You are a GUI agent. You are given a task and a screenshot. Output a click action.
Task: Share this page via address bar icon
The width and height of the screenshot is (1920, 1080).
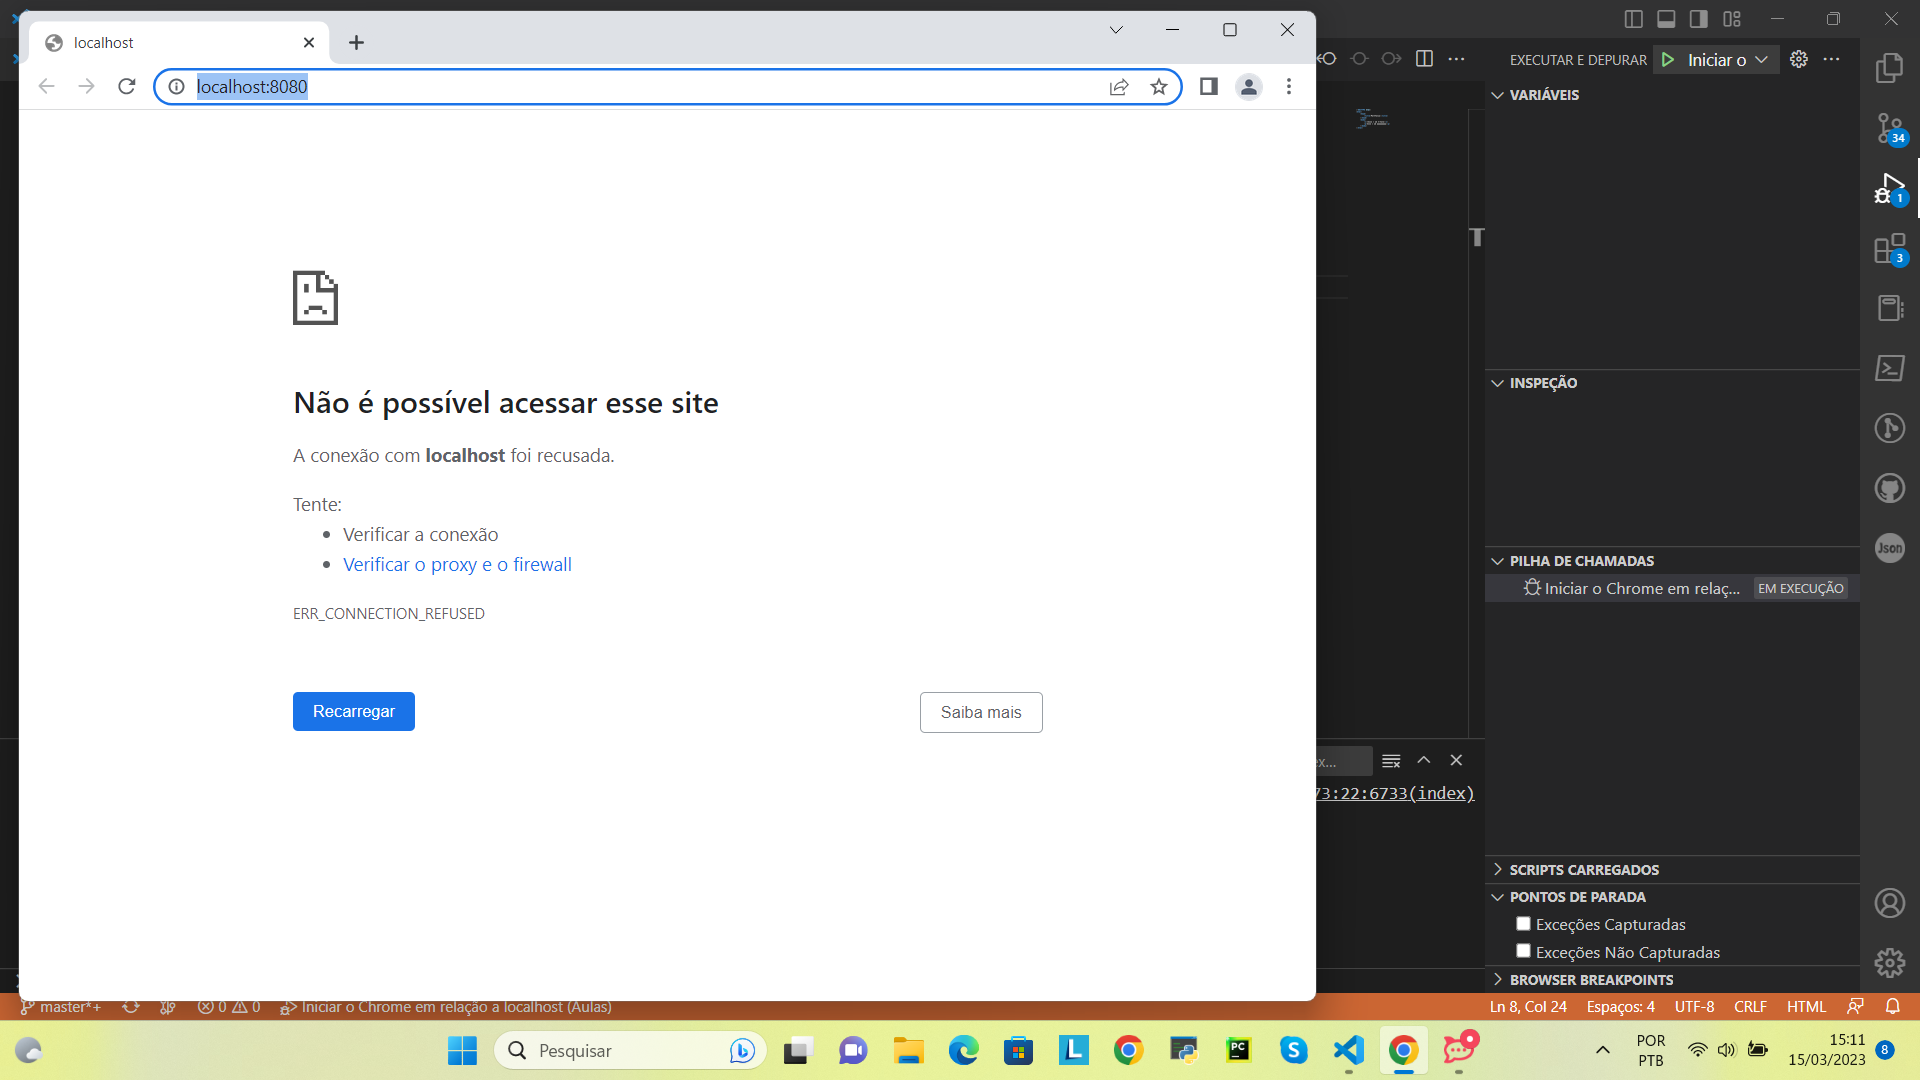click(1119, 87)
